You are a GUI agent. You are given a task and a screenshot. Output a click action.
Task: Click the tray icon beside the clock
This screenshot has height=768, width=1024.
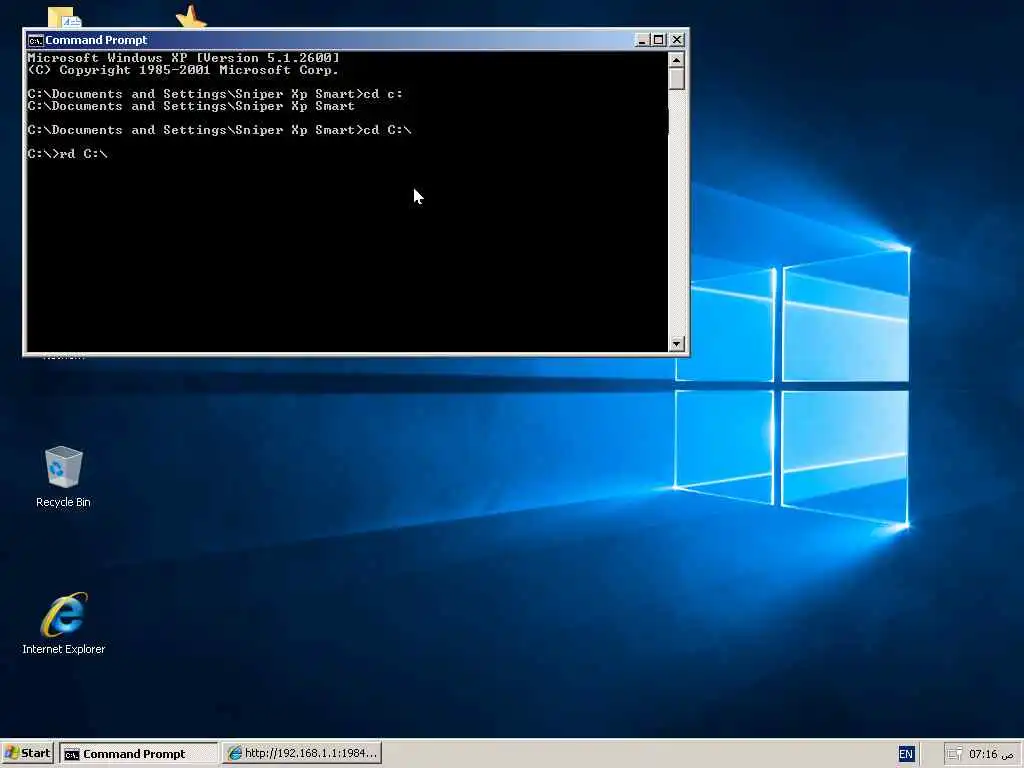click(x=955, y=754)
